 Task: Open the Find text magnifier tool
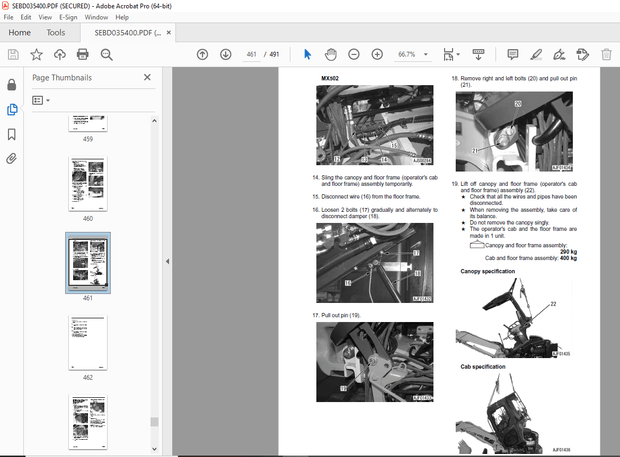(106, 55)
